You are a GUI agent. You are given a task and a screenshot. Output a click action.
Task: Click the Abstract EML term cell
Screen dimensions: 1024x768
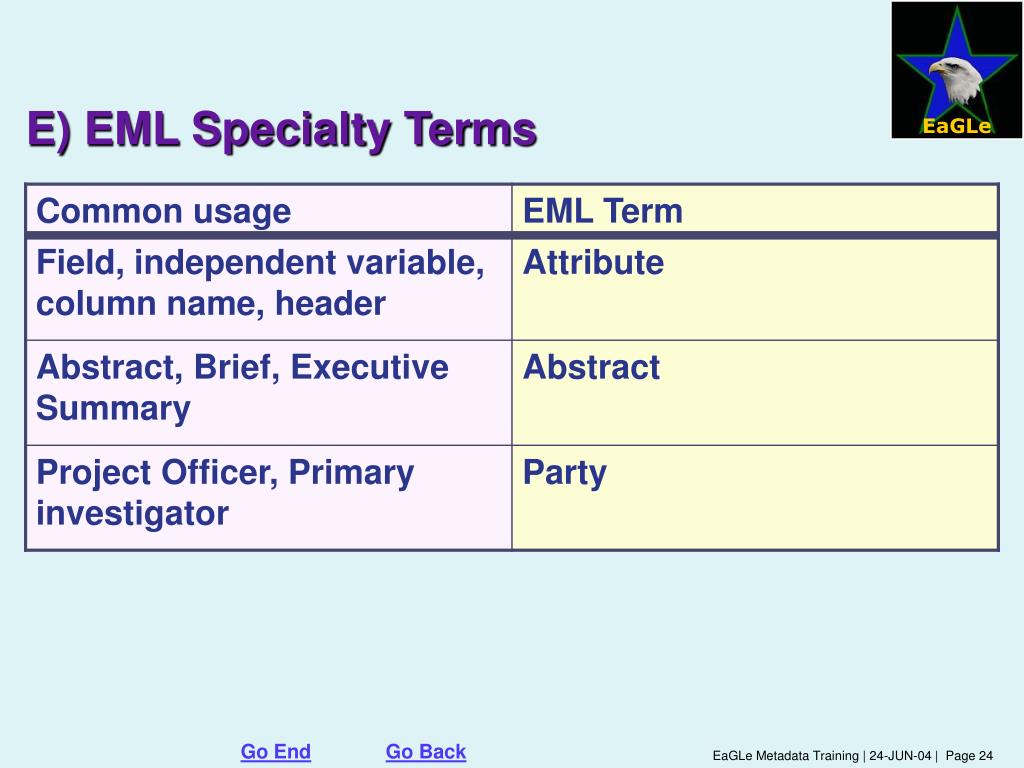(x=755, y=393)
